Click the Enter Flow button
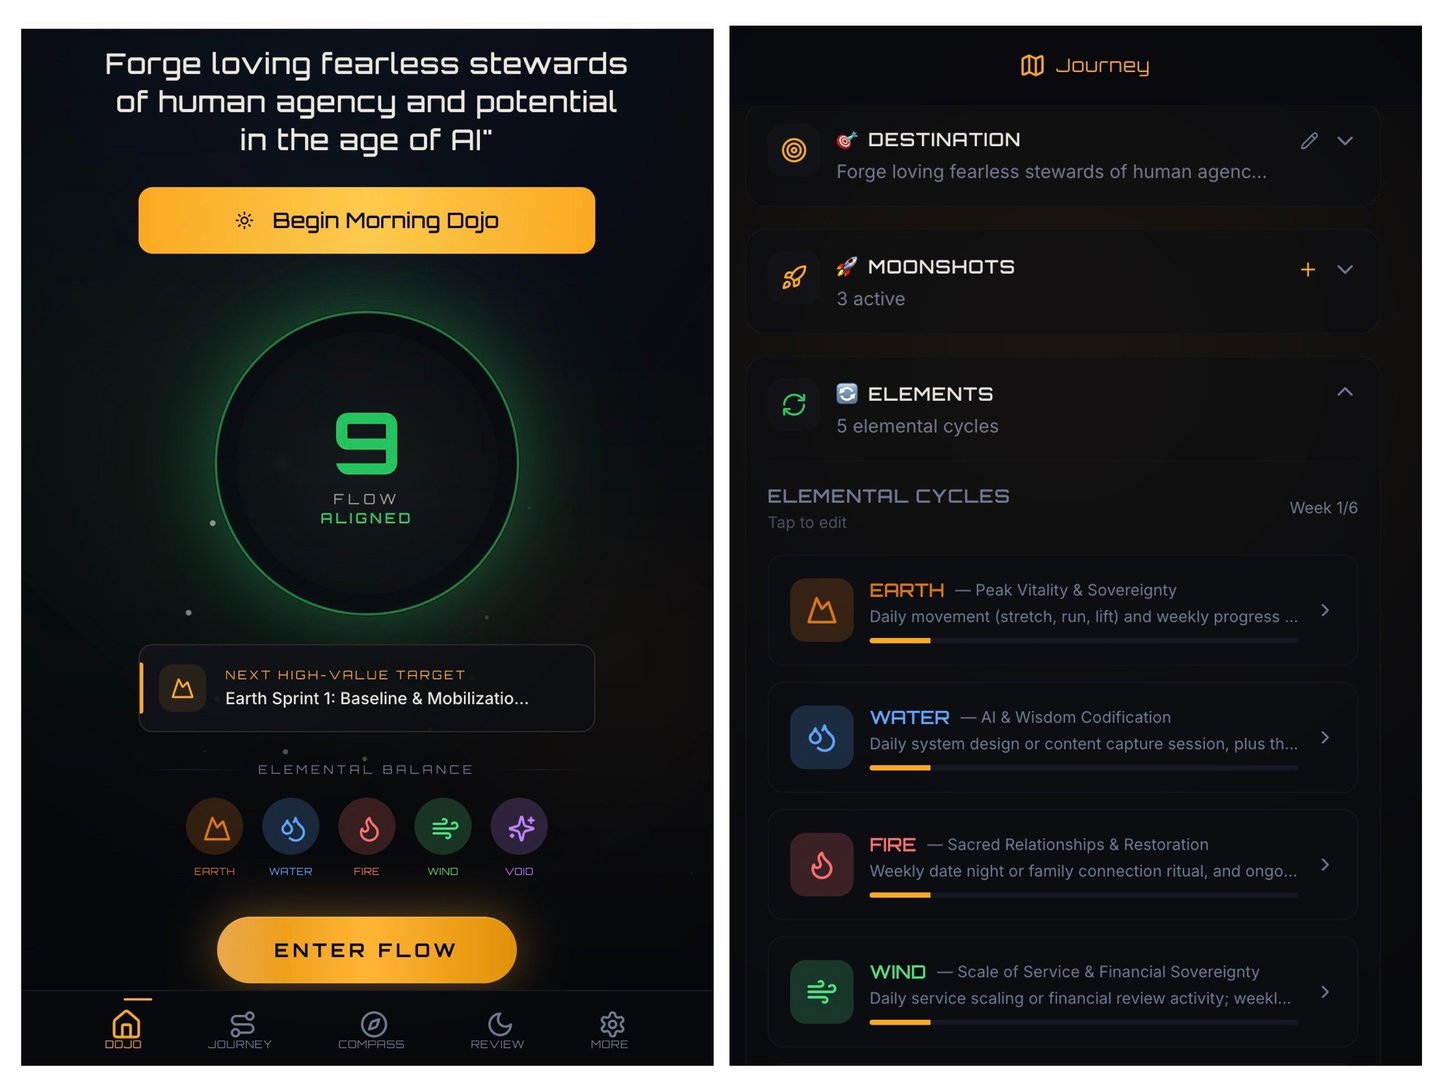 [x=367, y=950]
